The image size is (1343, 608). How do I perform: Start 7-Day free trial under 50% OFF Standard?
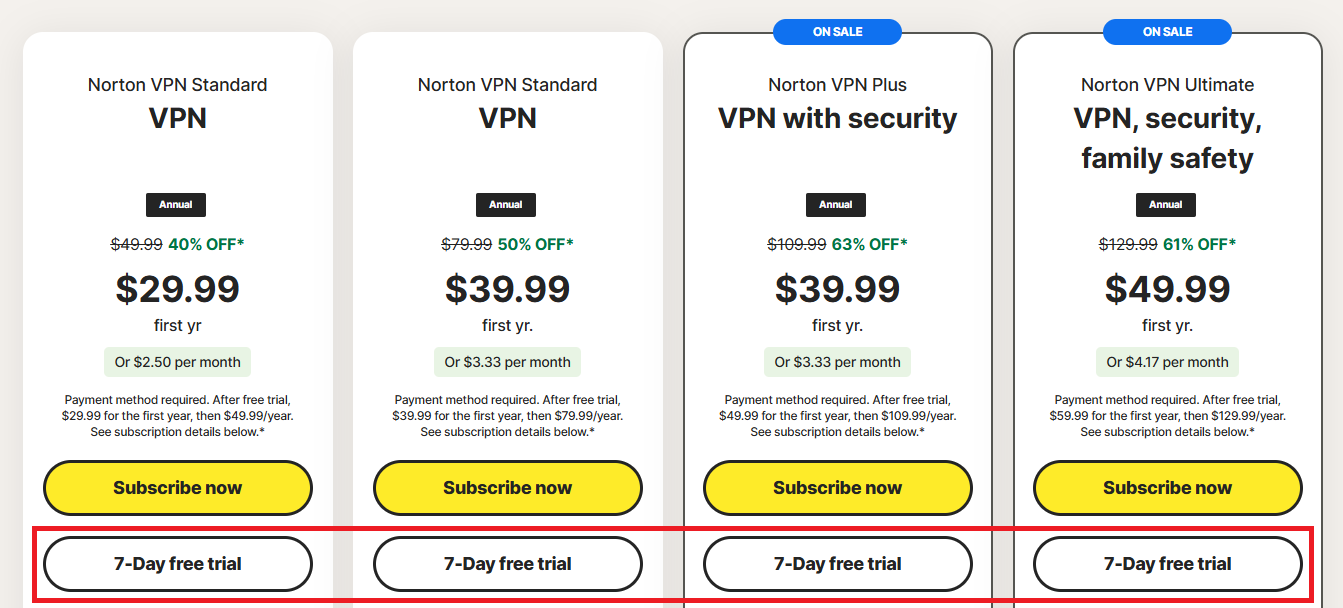pyautogui.click(x=508, y=564)
